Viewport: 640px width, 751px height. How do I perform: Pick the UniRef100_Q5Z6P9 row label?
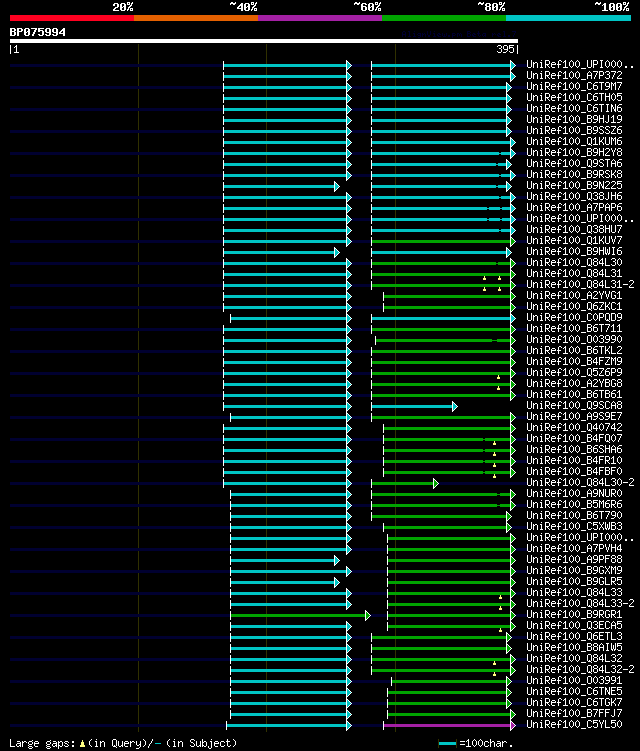[x=574, y=373]
